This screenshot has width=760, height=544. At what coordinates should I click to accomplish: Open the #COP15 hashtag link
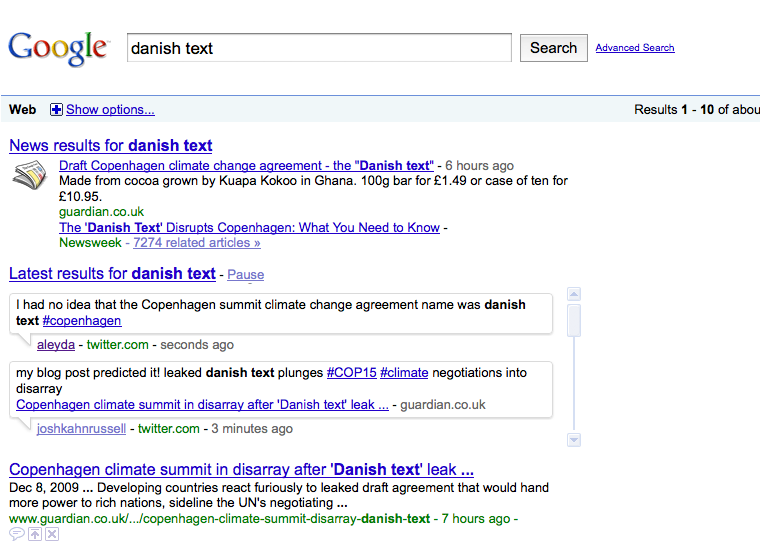click(x=351, y=372)
